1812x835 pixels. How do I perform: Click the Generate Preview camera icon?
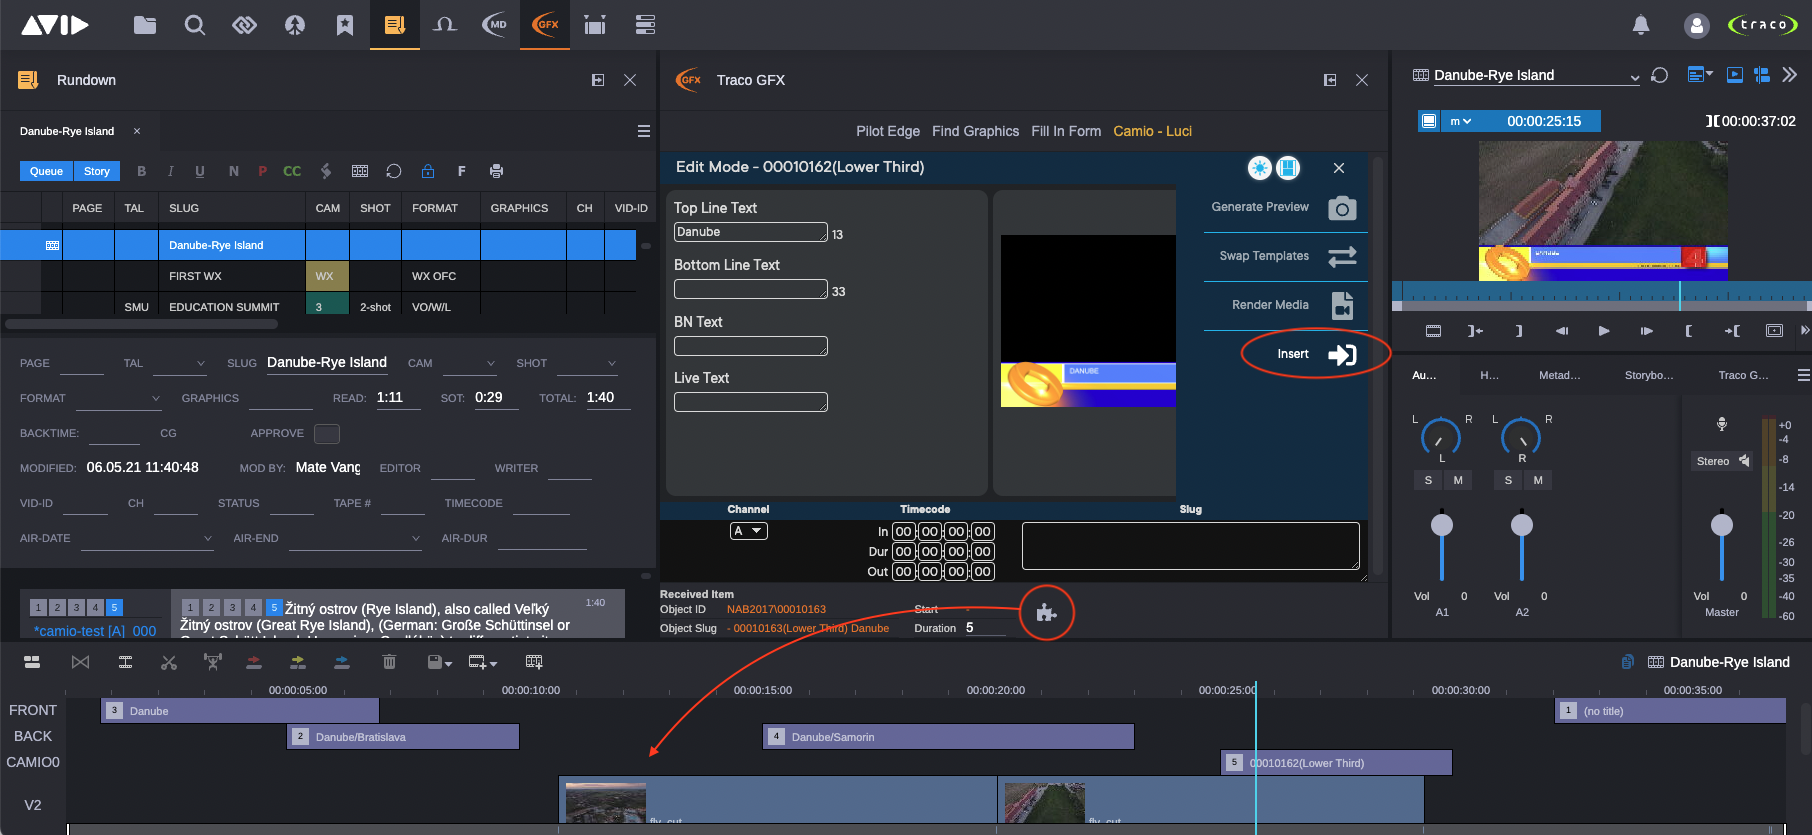1342,208
